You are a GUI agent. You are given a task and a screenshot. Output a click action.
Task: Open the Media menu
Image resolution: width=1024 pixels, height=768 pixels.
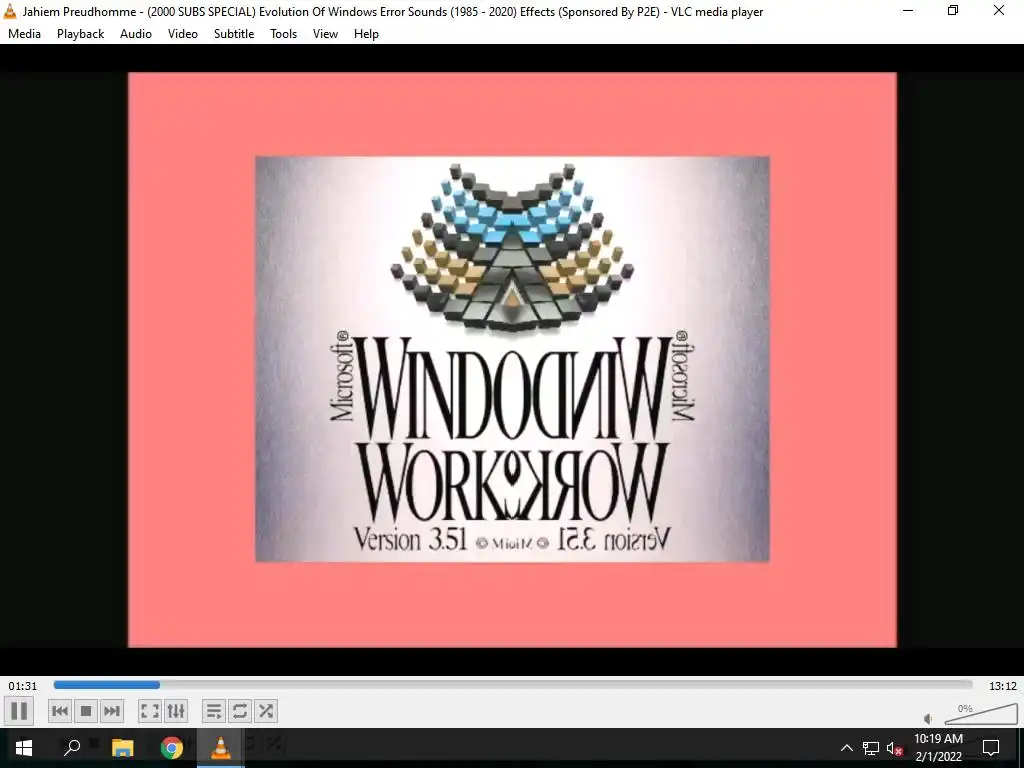24,34
